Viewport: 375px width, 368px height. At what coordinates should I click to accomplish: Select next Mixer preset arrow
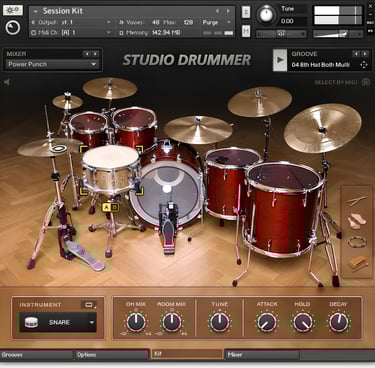click(96, 54)
